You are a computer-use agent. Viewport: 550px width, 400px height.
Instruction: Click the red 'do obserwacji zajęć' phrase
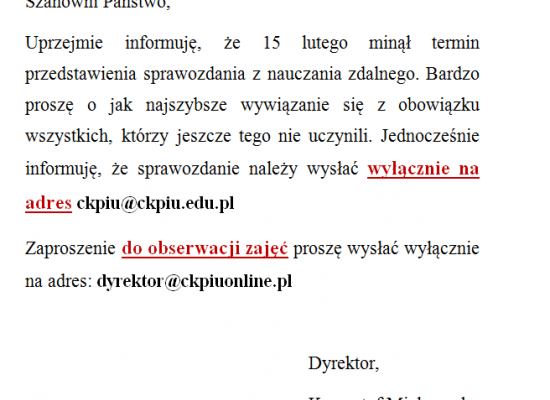(x=205, y=249)
